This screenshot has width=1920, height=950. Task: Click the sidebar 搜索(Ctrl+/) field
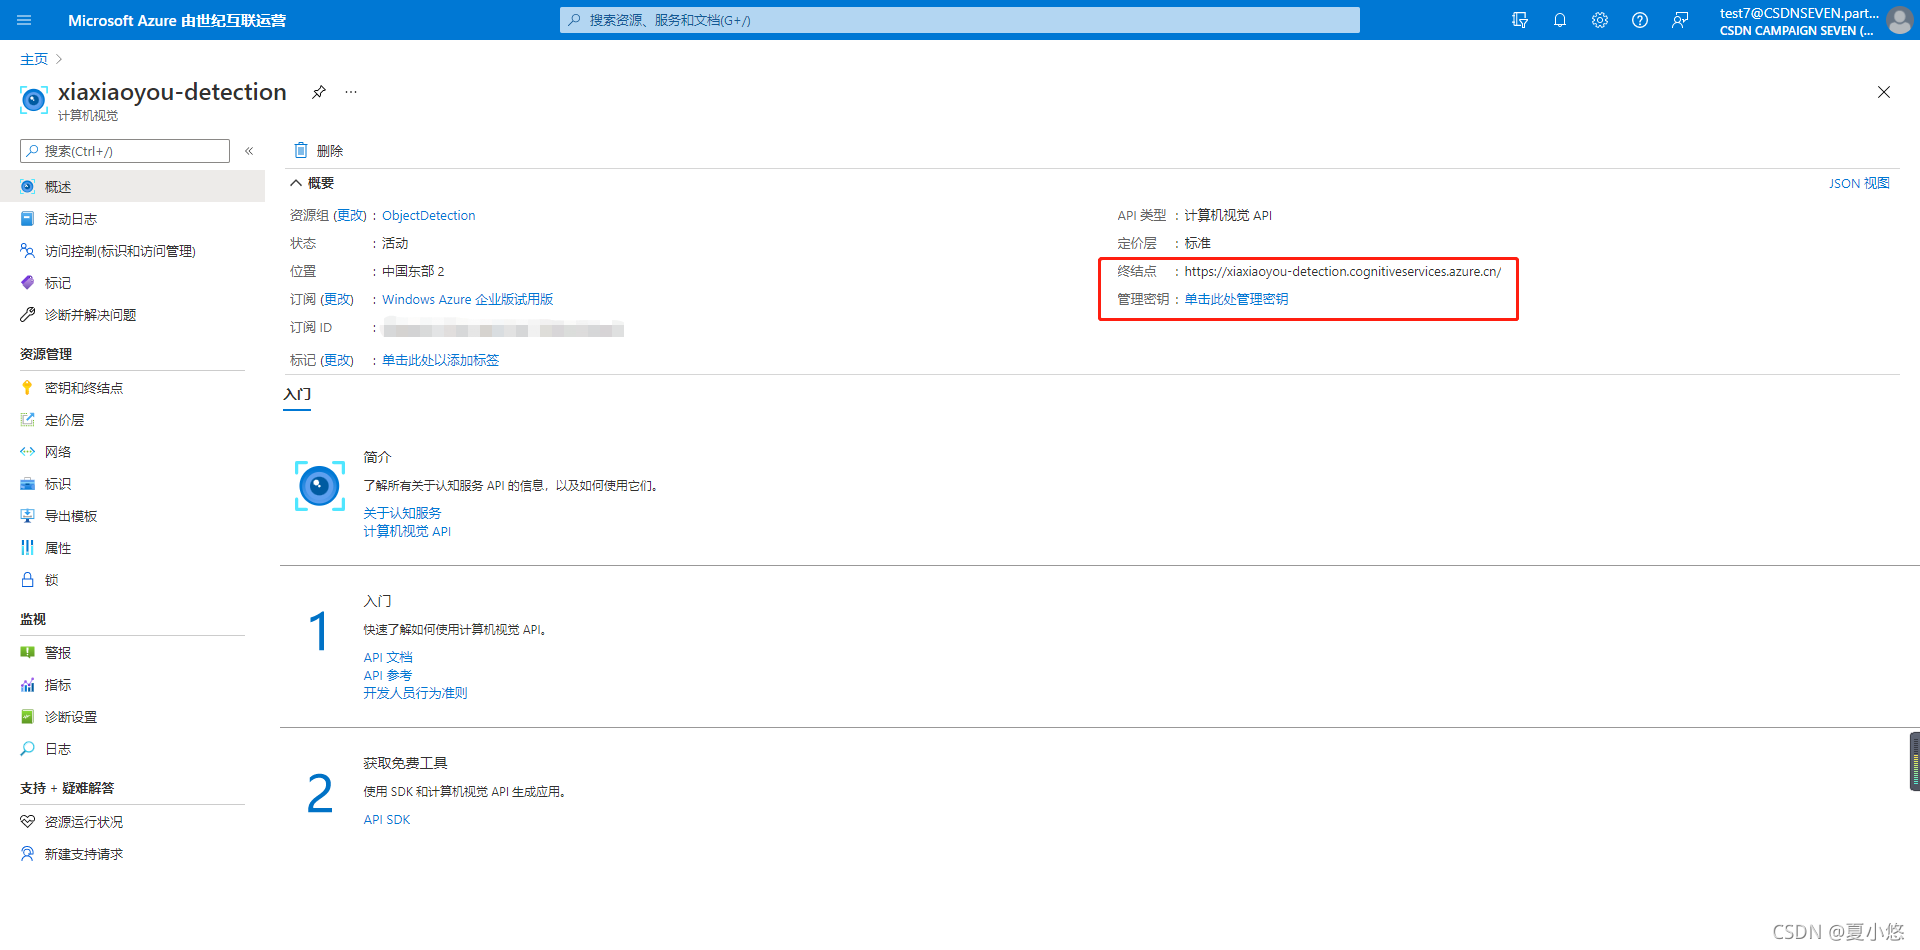125,151
